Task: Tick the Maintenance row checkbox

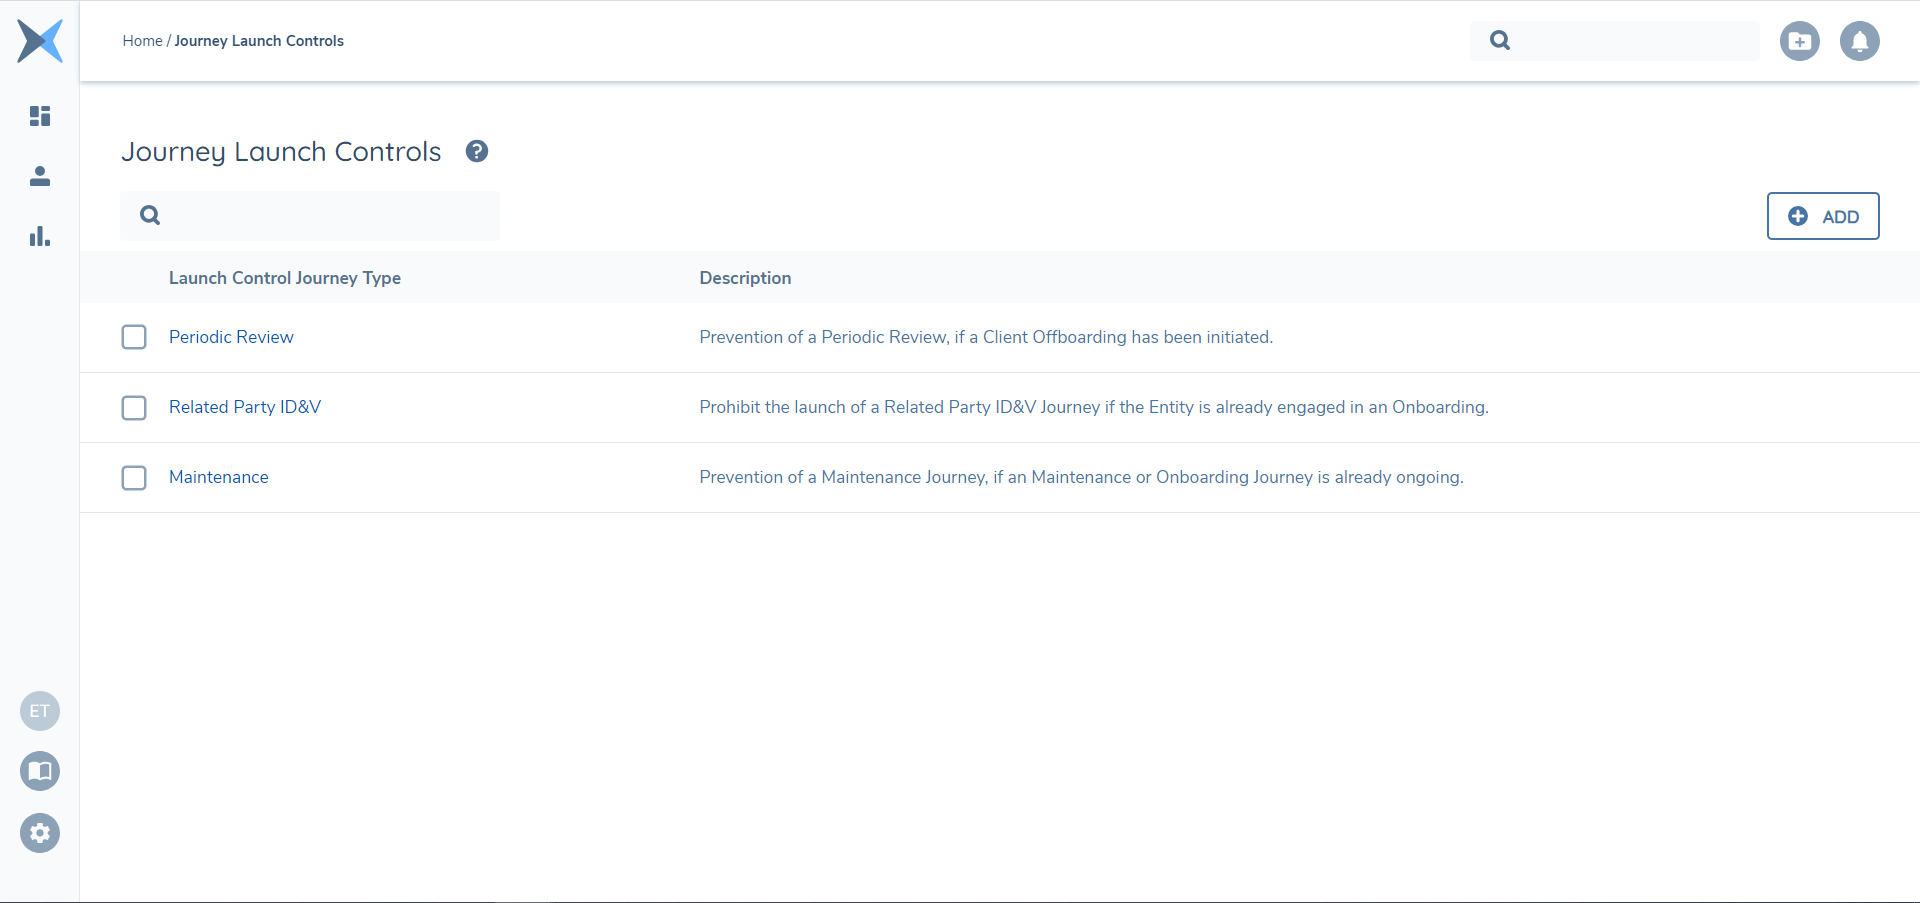Action: tap(134, 477)
